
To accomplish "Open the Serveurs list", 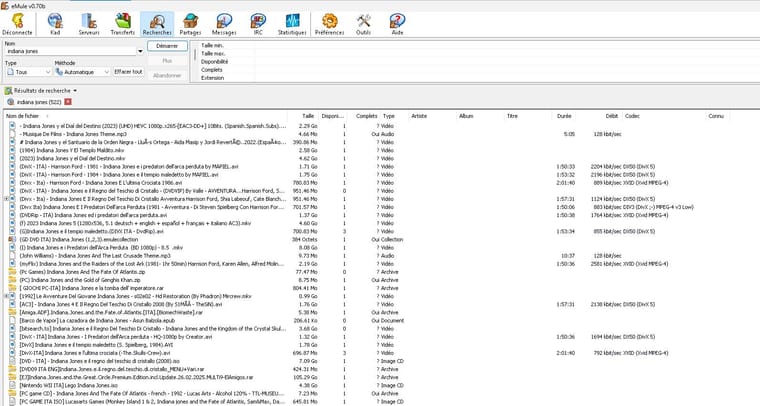I will pos(88,22).
